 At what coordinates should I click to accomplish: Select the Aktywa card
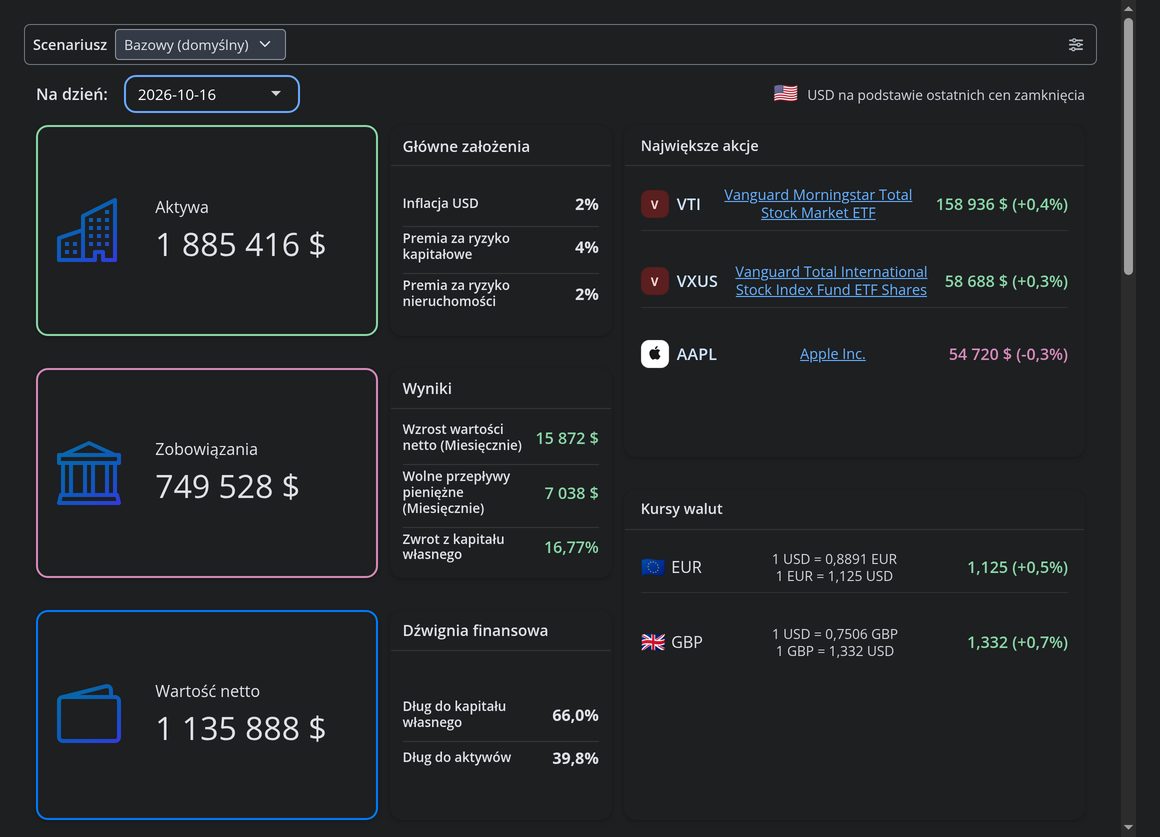pyautogui.click(x=207, y=230)
